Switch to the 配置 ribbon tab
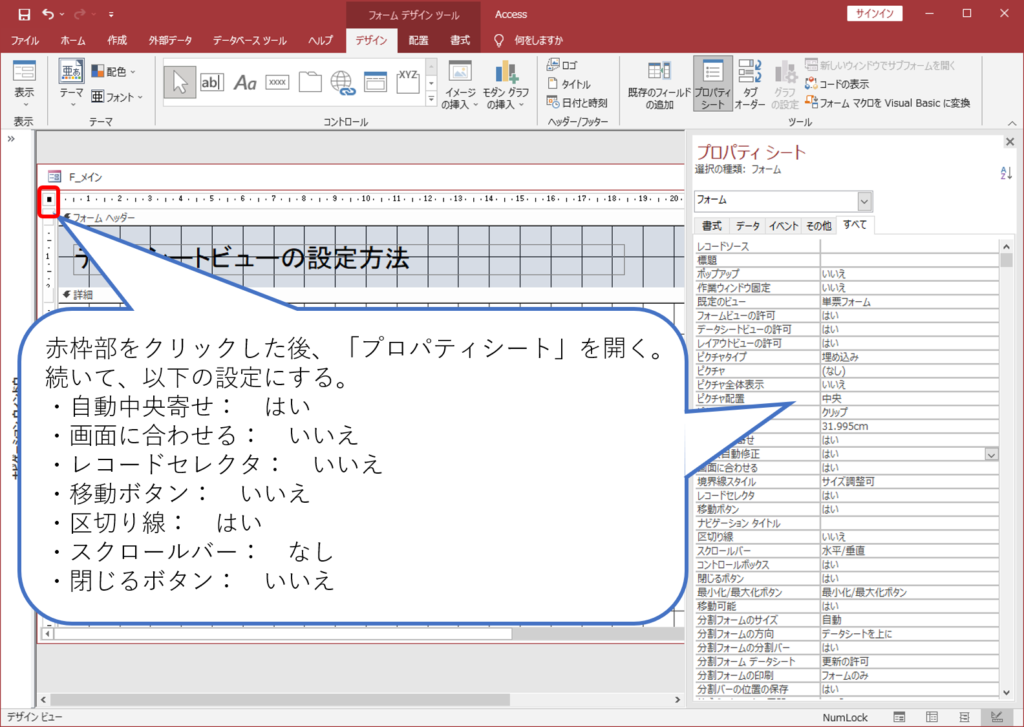The height and width of the screenshot is (727, 1024). point(418,40)
